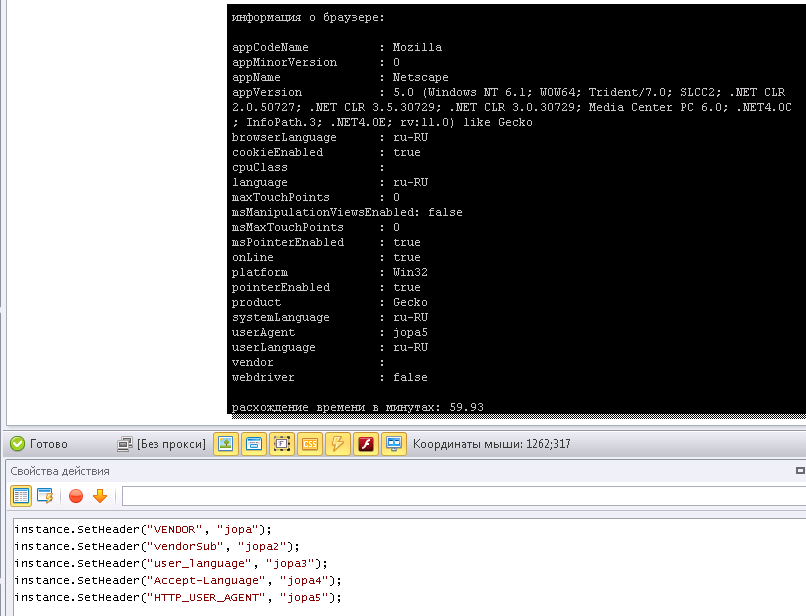Click code line SetHeader "VENDOR", "jopa"
The height and width of the screenshot is (616, 806).
coord(143,530)
